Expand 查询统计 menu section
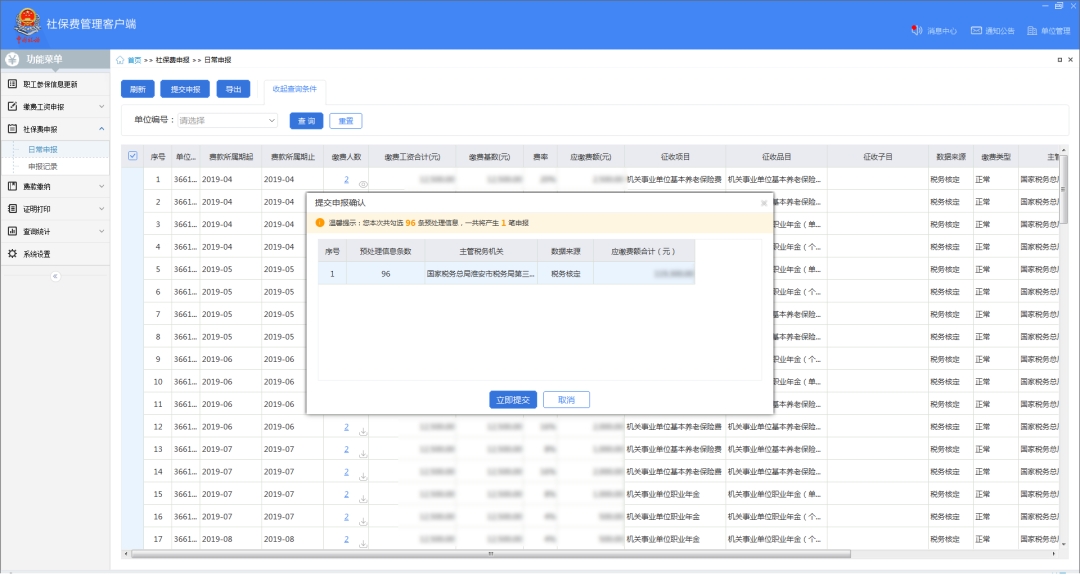The height and width of the screenshot is (575, 1080). [x=55, y=231]
